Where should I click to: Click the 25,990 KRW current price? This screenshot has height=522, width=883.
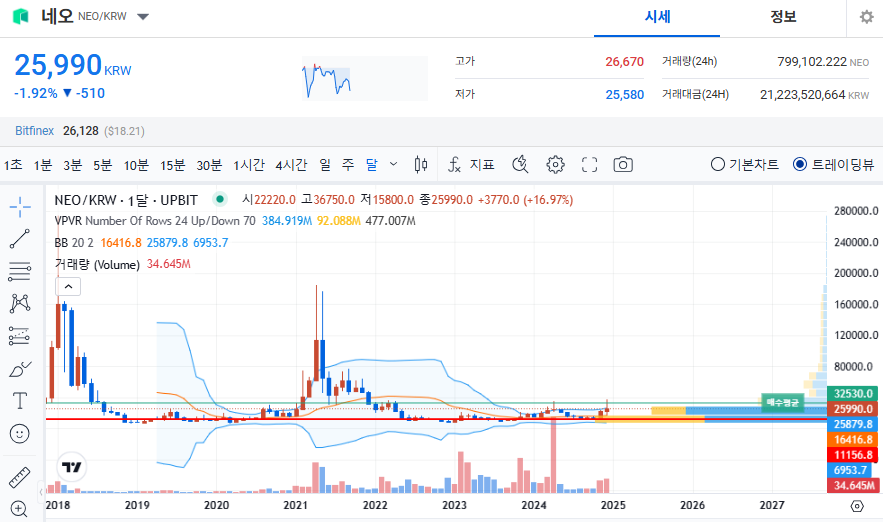[x=72, y=65]
